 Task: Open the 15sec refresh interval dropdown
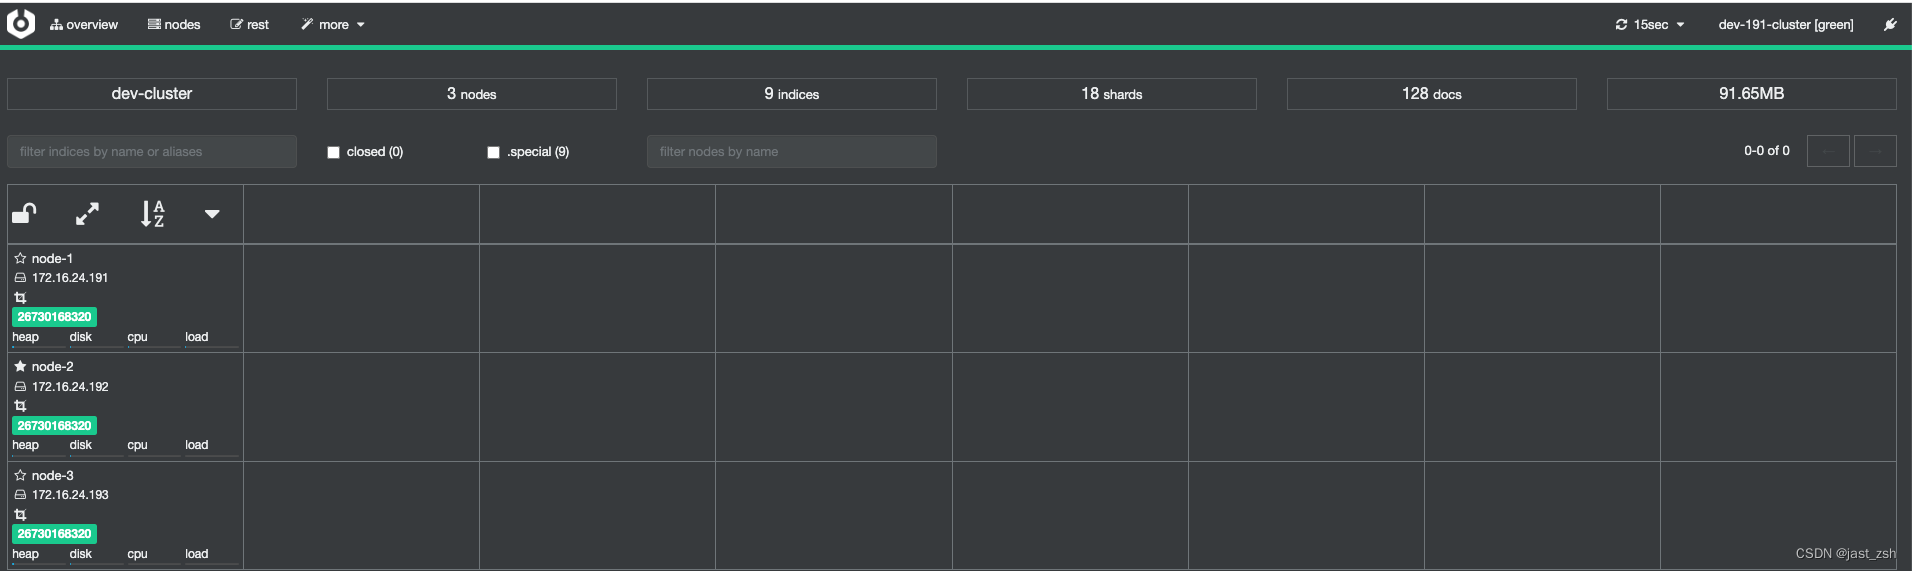1650,24
